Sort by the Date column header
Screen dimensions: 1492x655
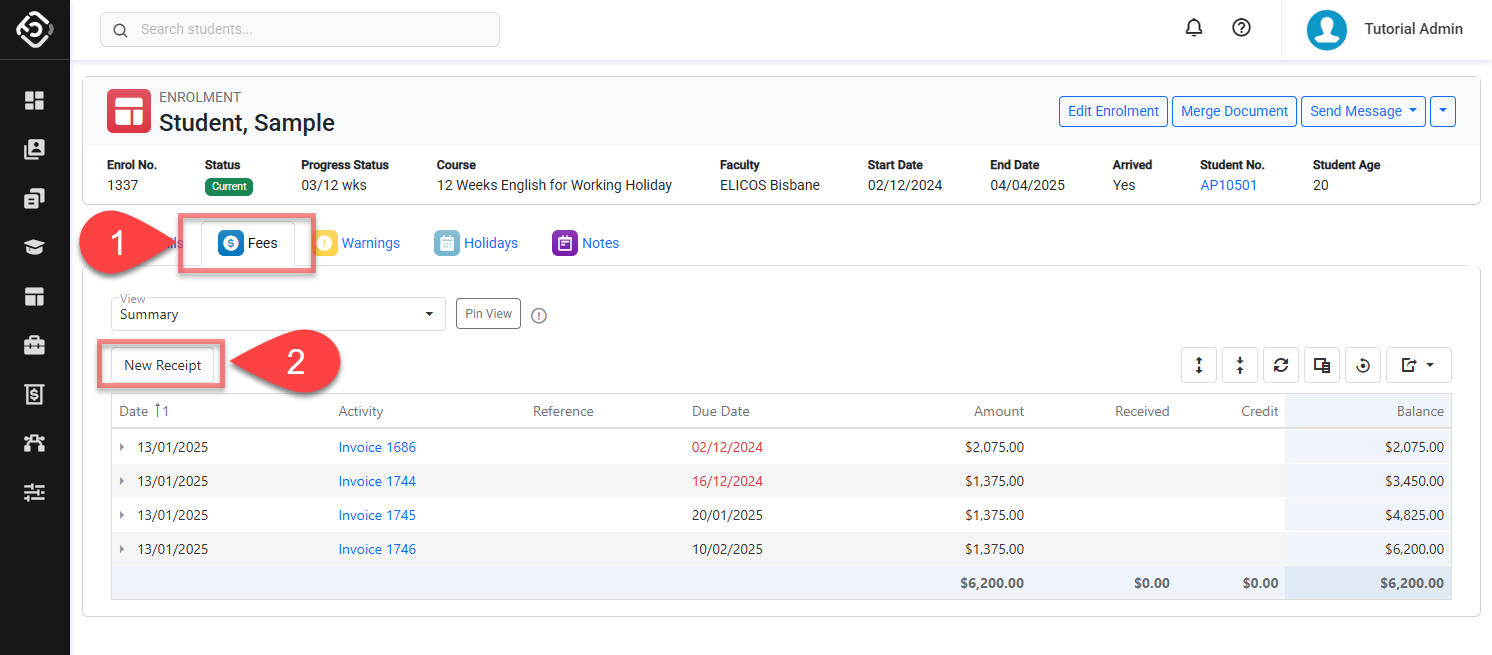click(x=134, y=411)
